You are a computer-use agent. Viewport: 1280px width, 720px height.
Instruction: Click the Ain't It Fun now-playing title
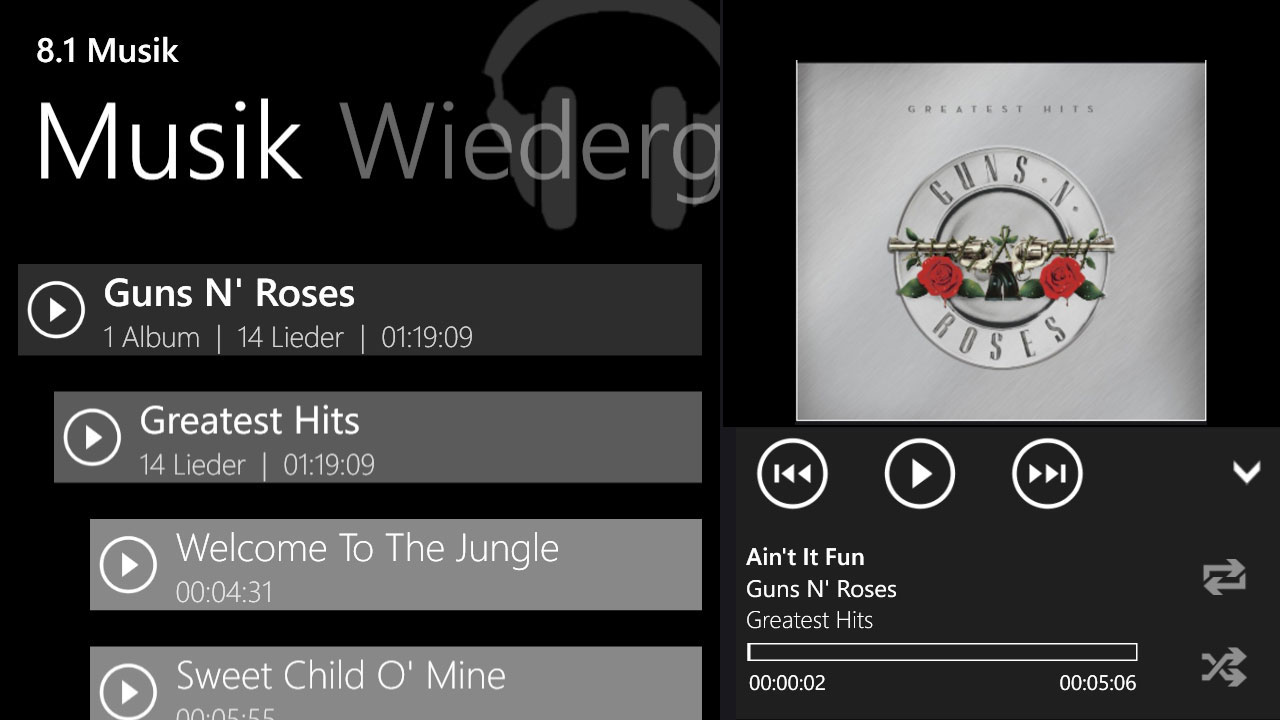pyautogui.click(x=805, y=557)
